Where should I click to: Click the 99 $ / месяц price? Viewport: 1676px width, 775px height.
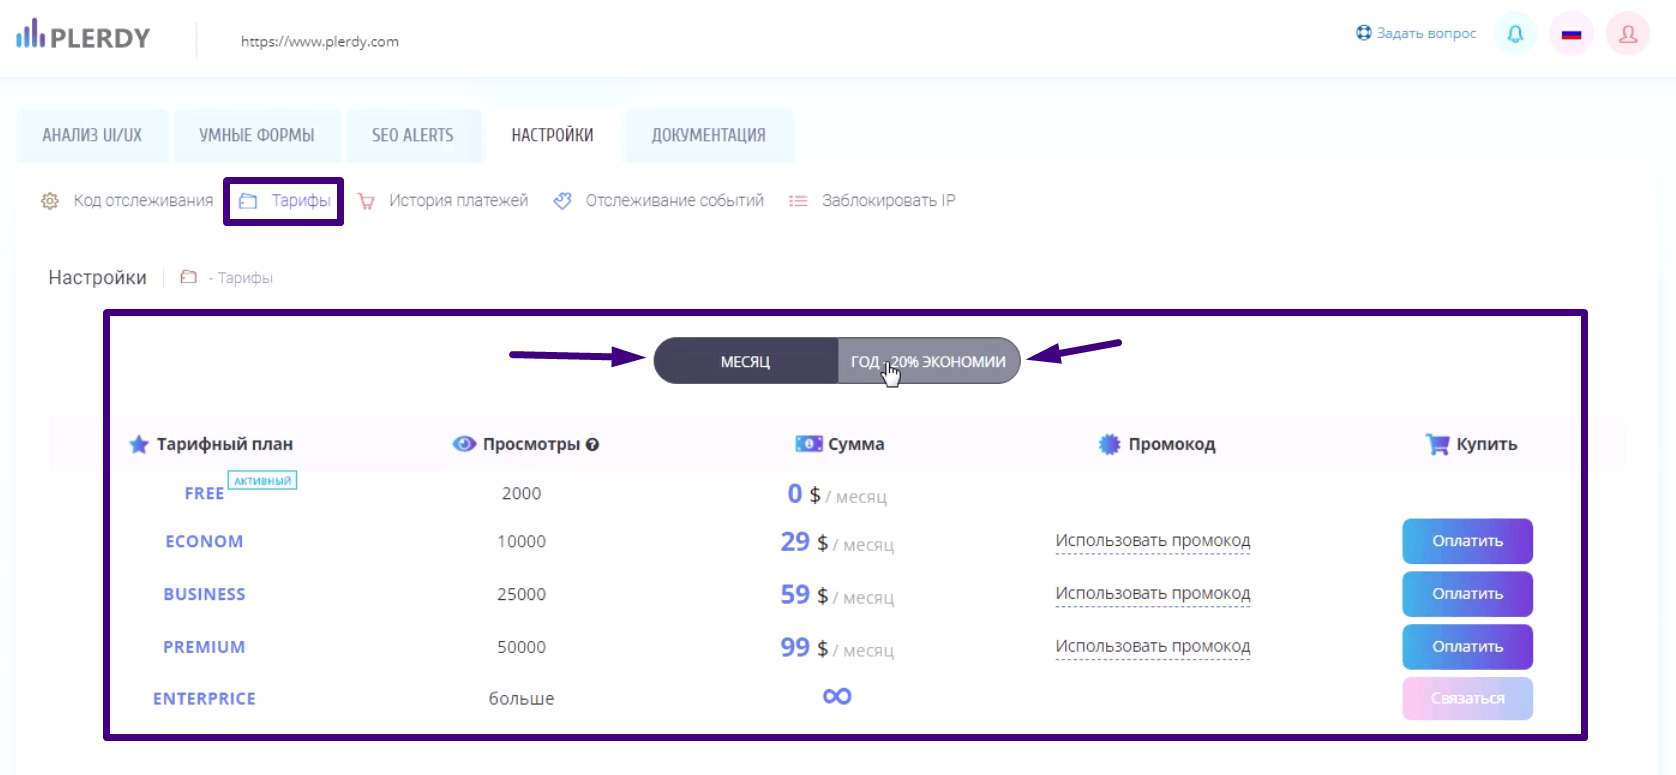(x=837, y=648)
